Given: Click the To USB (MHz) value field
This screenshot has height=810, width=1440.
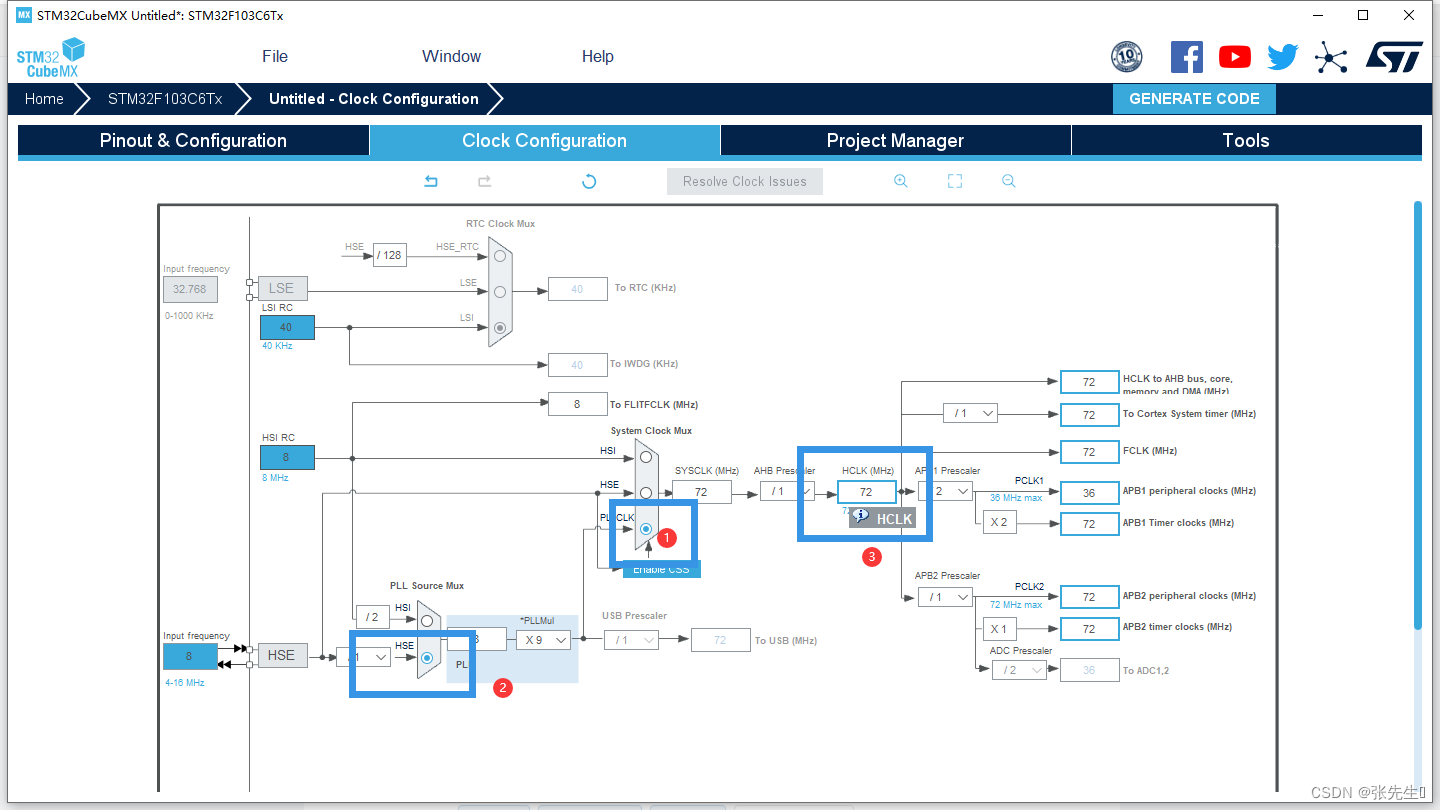Looking at the screenshot, I should point(720,640).
